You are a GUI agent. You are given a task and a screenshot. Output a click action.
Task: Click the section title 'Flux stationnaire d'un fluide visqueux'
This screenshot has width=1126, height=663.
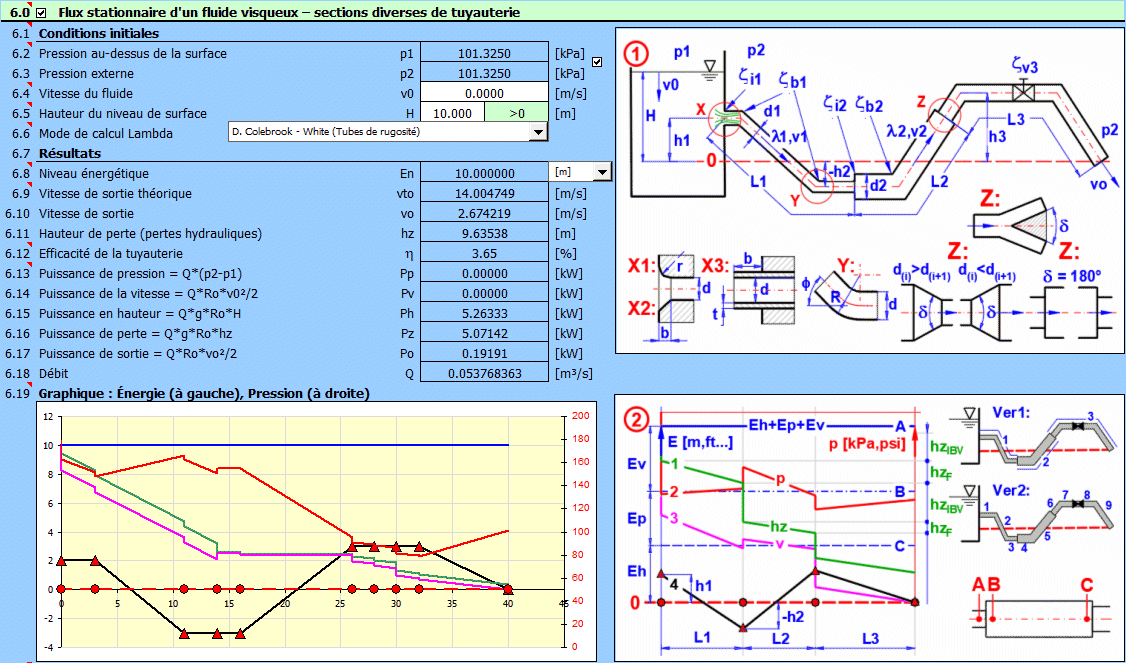point(289,12)
